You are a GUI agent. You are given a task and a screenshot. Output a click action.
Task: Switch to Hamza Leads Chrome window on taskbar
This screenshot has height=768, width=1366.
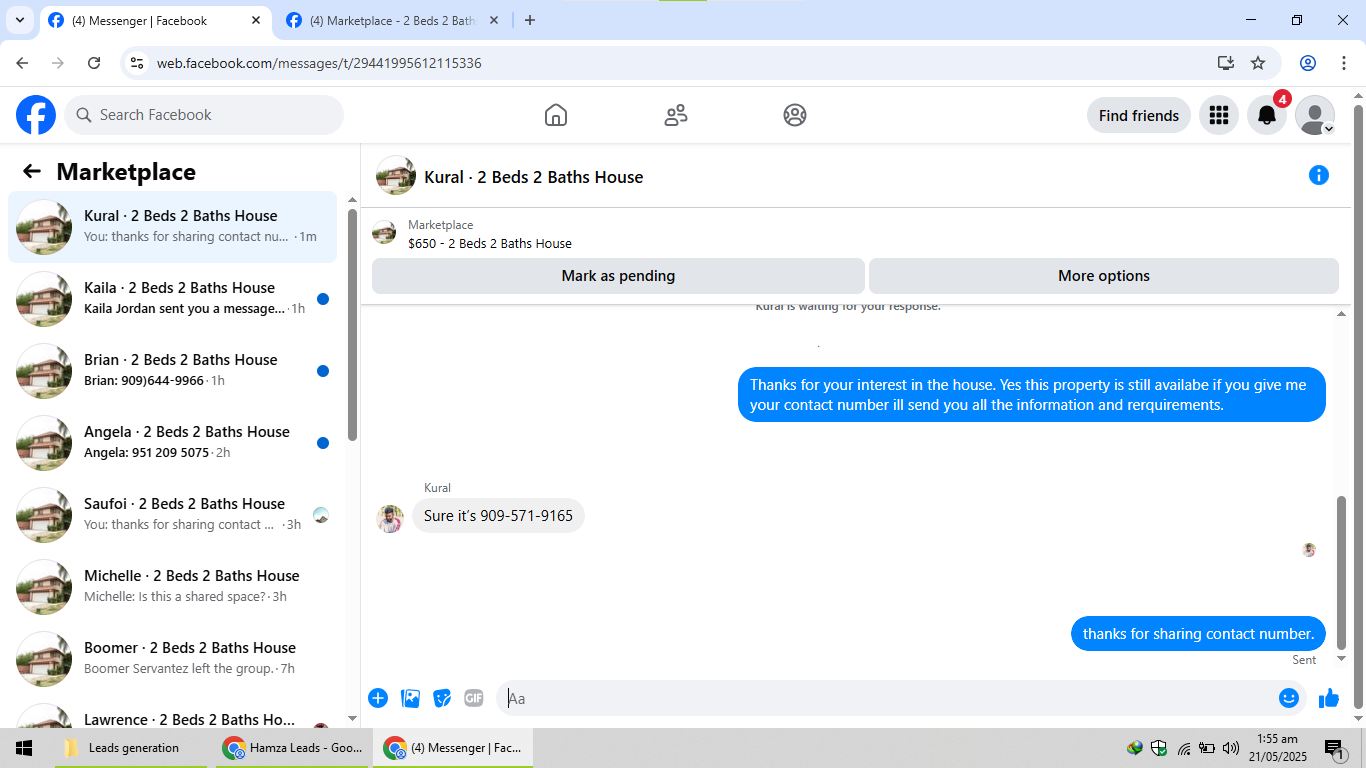291,748
